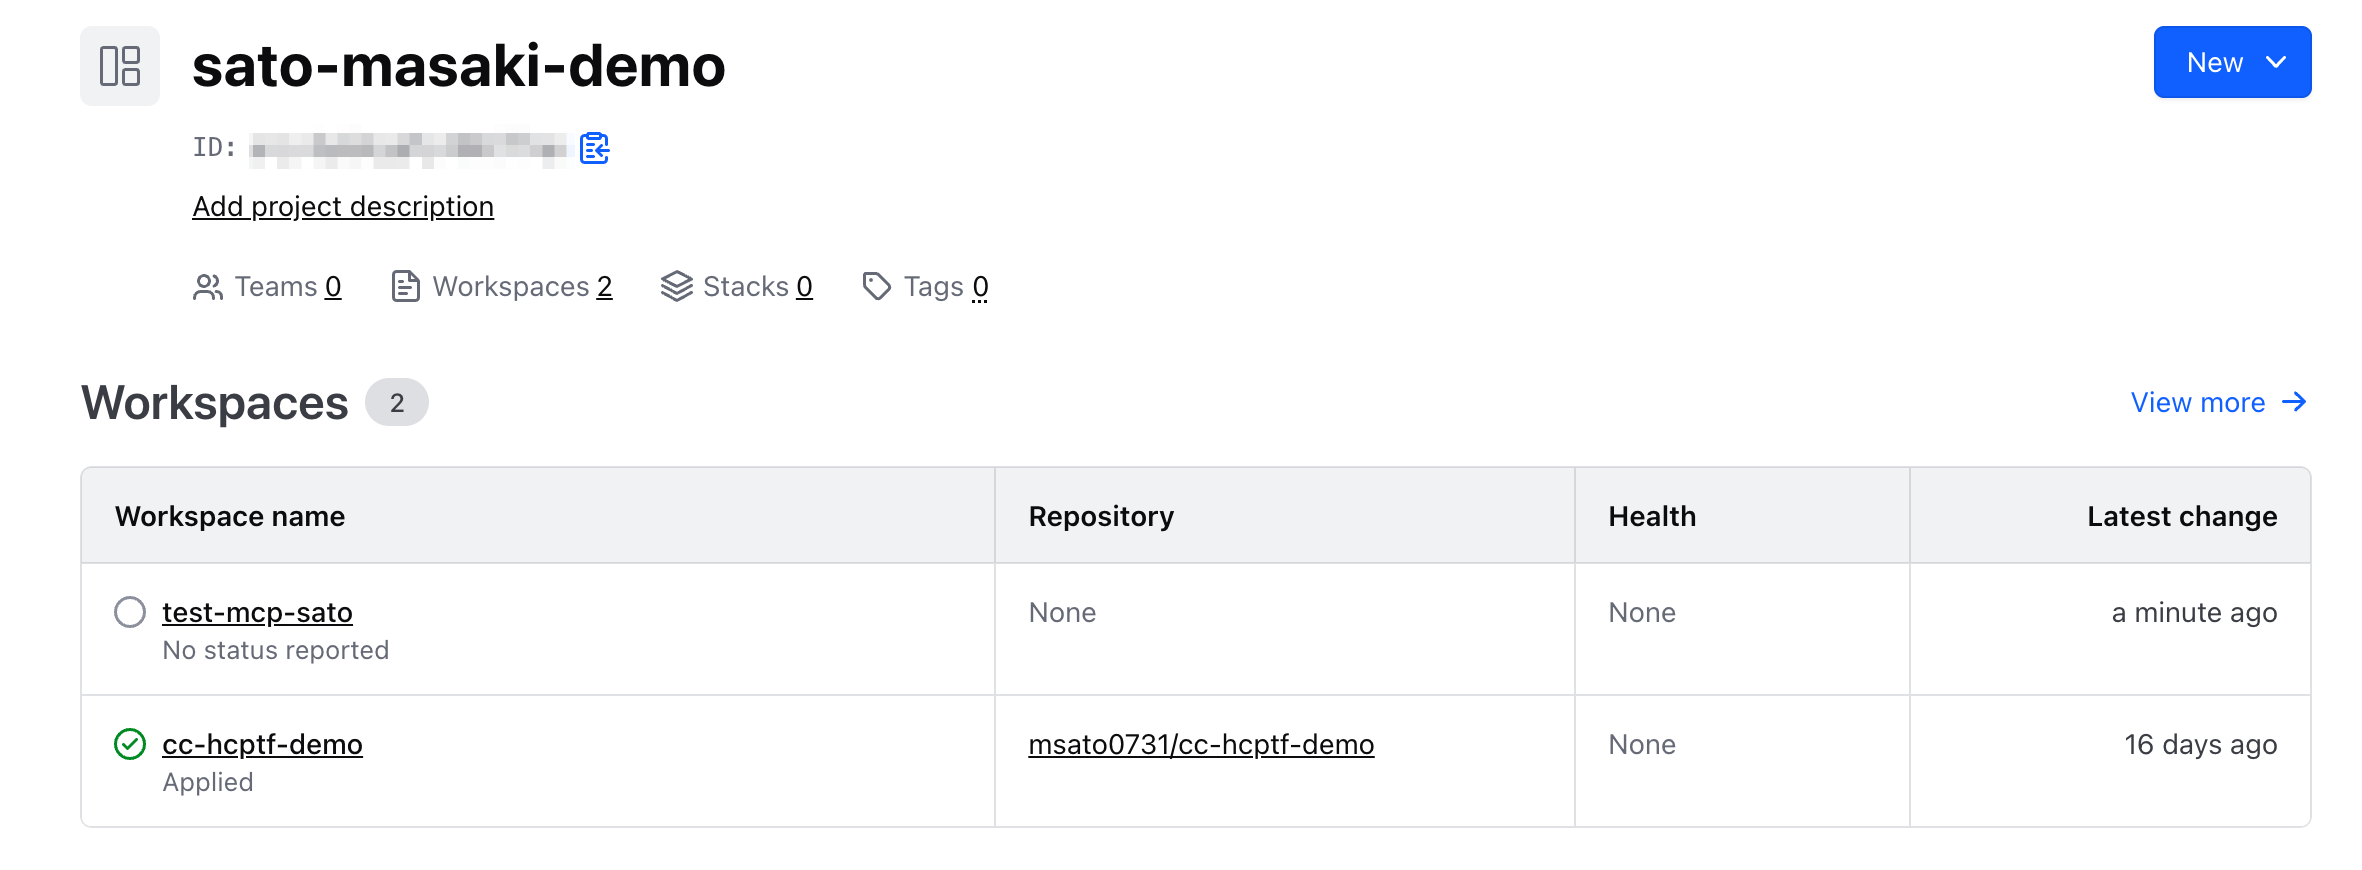Click the empty status circle for test-mcp-sato

tap(130, 612)
